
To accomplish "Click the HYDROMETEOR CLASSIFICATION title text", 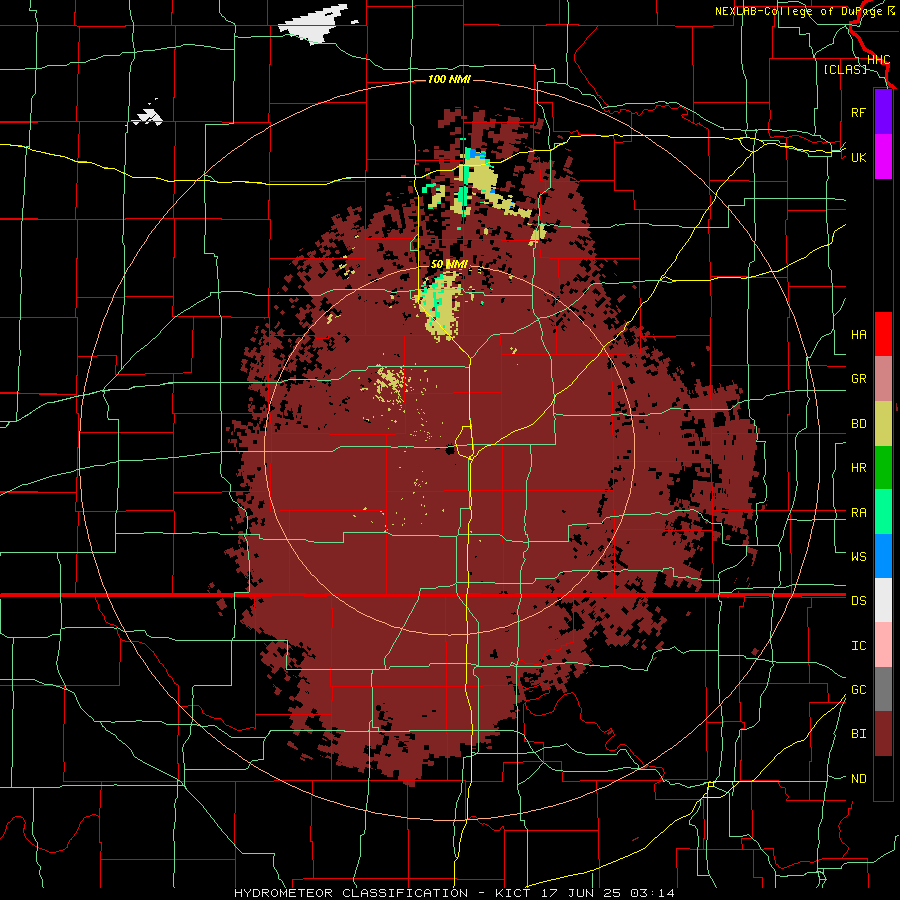I will 351,893.
